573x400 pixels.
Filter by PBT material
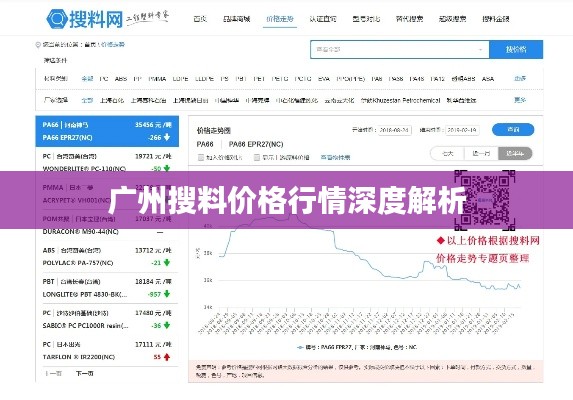point(241,79)
